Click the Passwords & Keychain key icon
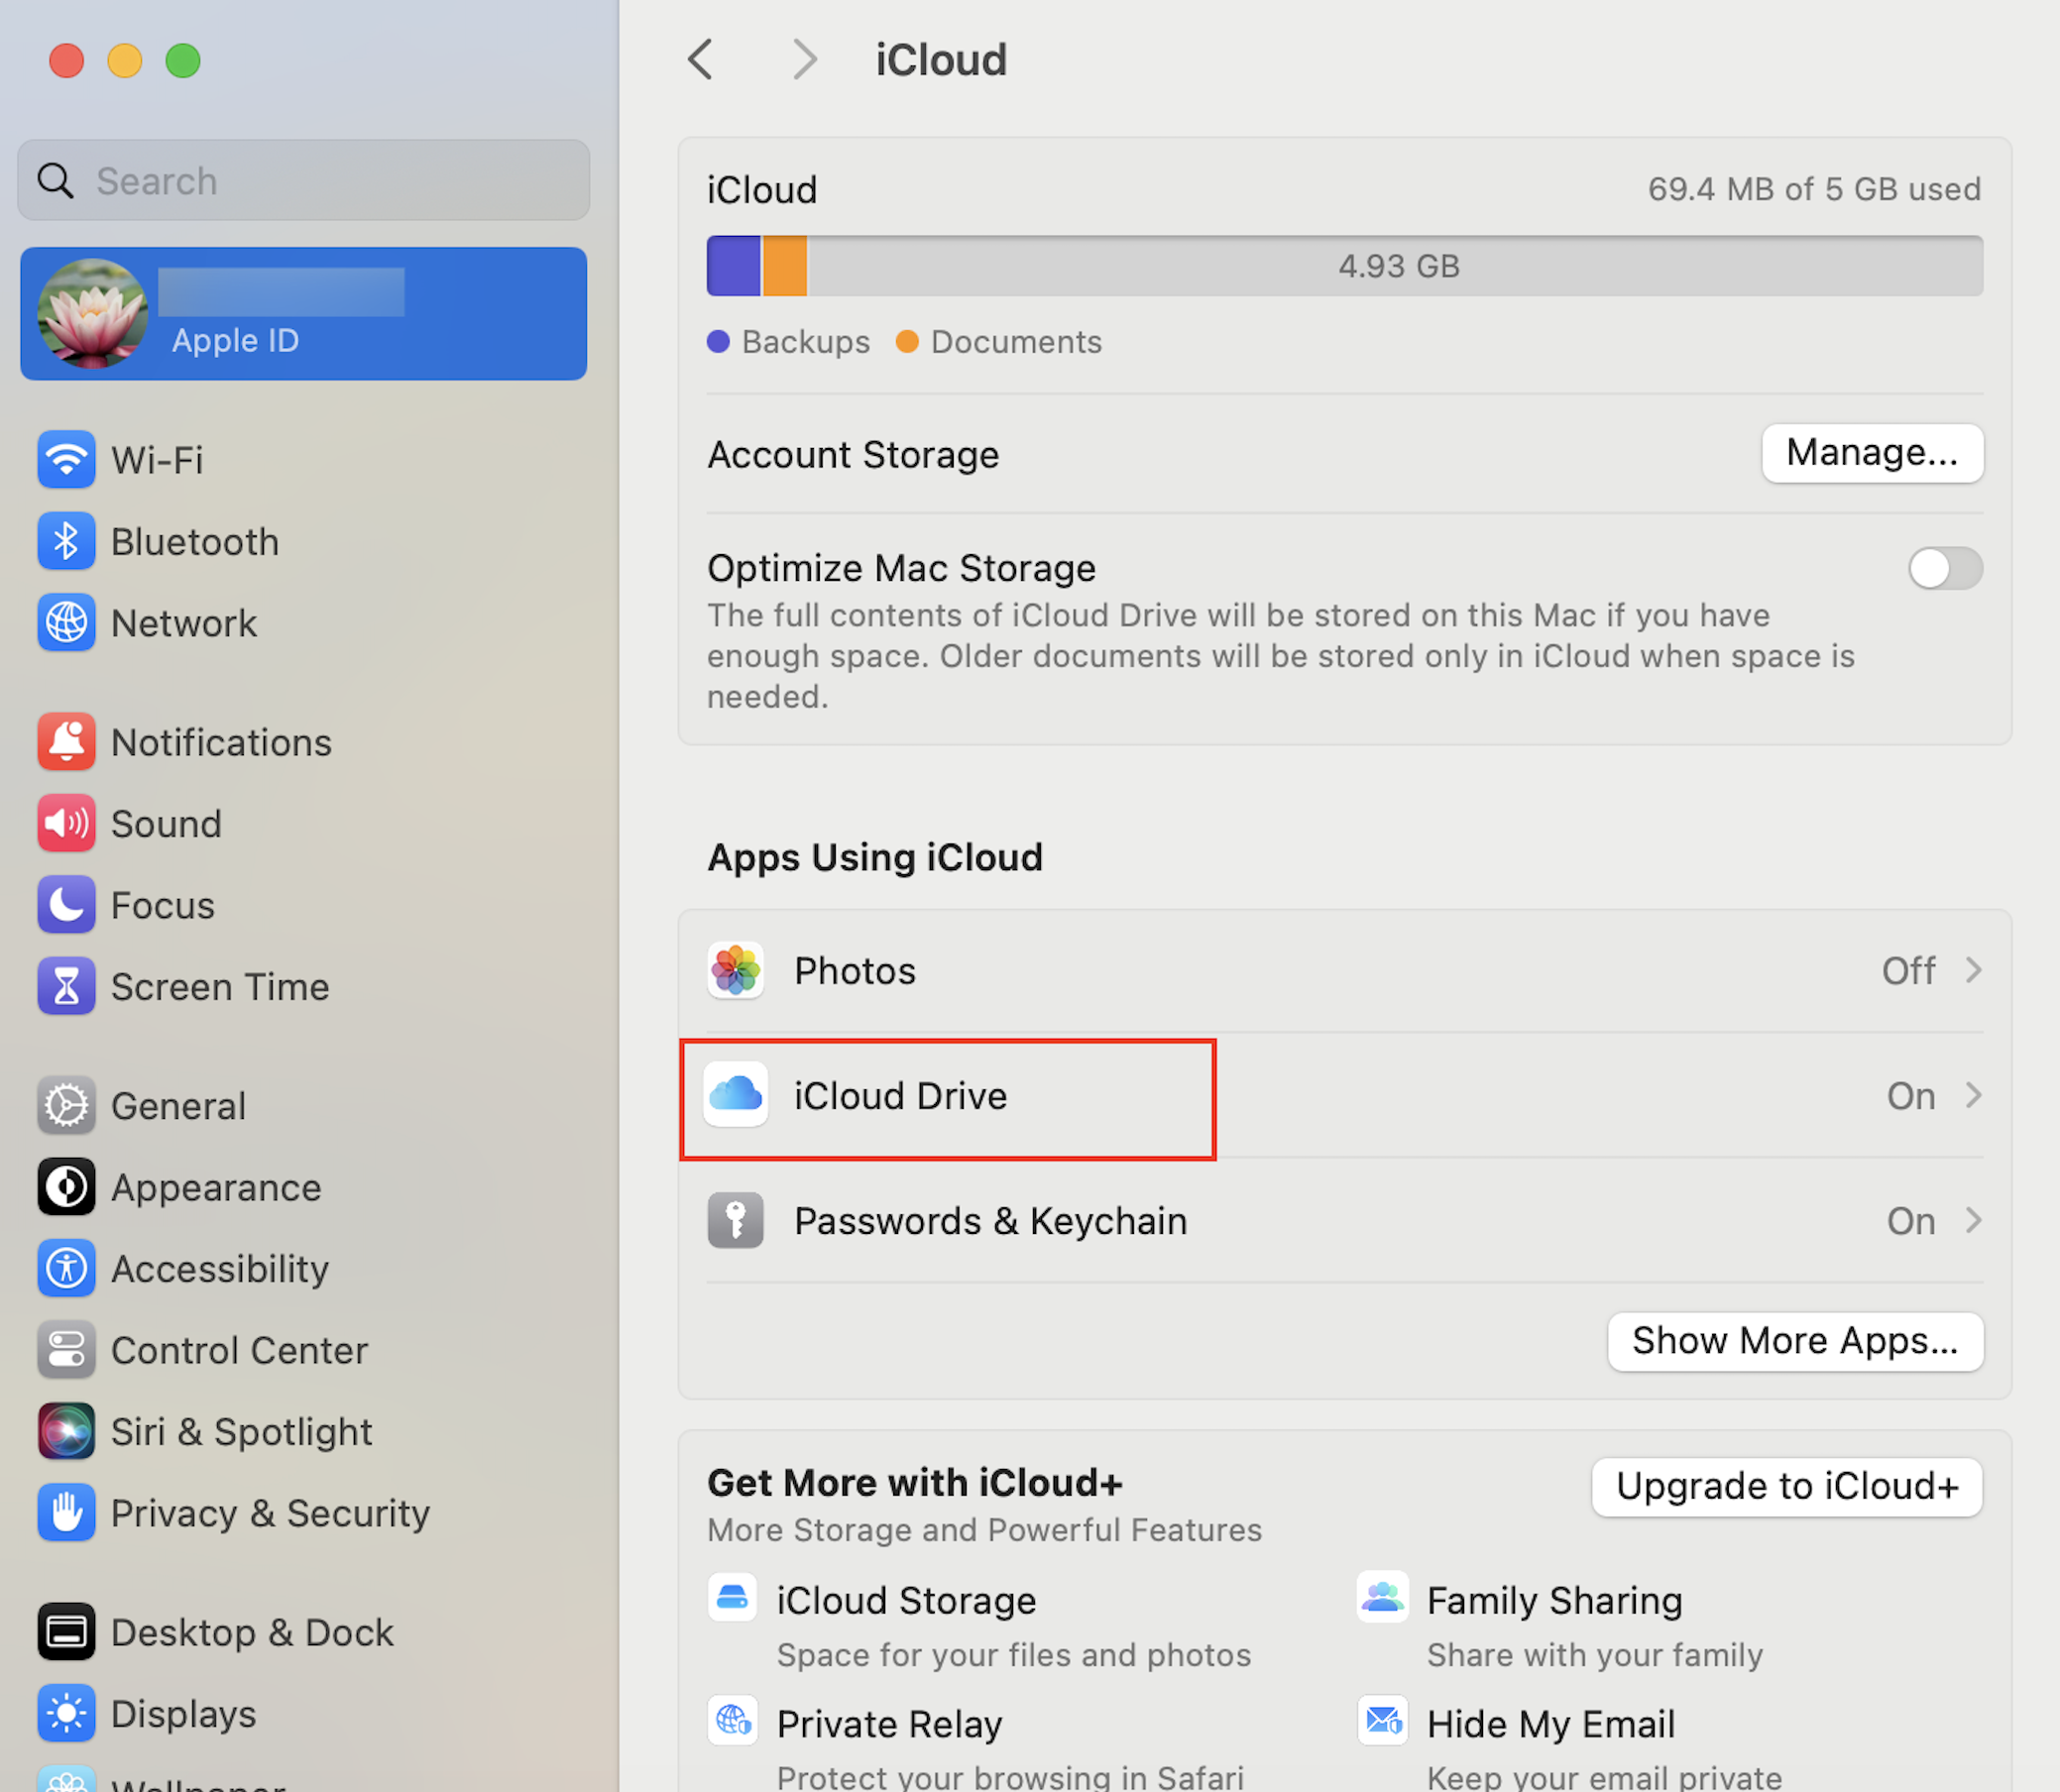This screenshot has height=1792, width=2060. 735,1220
